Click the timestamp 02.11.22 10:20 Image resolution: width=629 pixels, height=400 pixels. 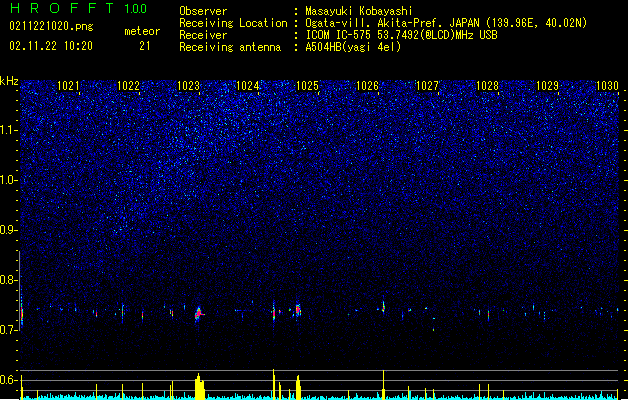click(51, 46)
